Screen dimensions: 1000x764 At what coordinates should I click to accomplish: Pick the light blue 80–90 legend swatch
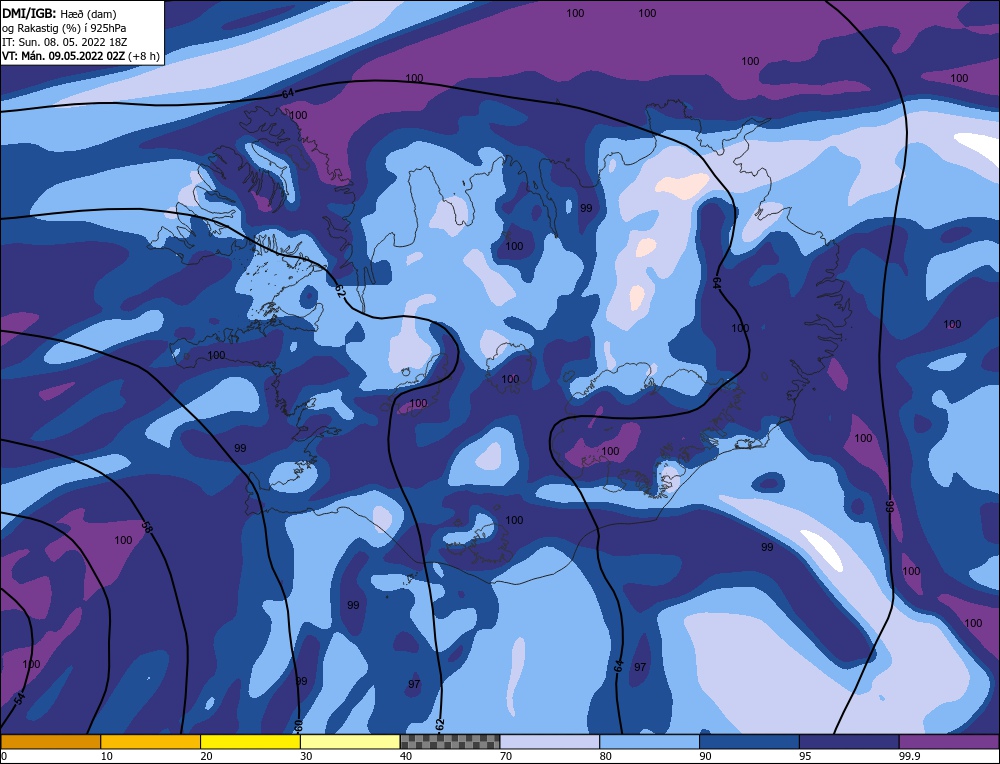point(650,741)
